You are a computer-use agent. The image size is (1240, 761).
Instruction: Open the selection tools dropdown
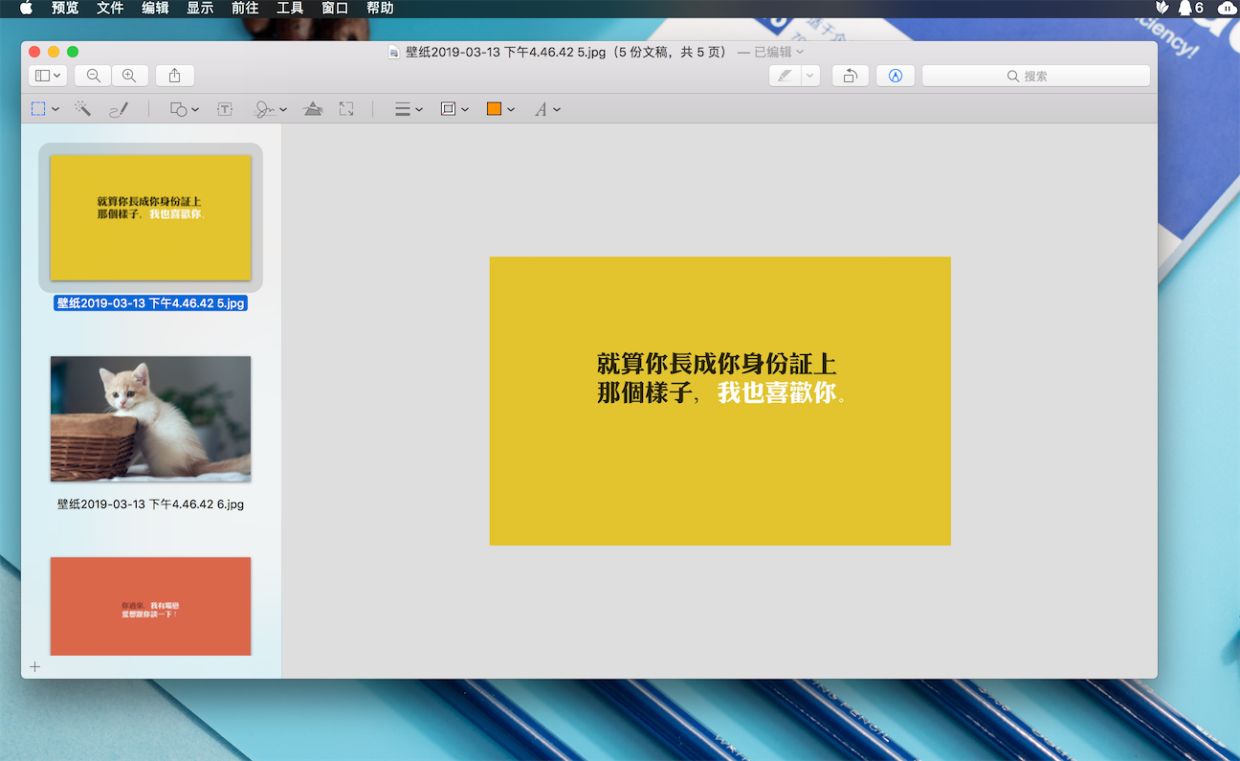tap(44, 109)
